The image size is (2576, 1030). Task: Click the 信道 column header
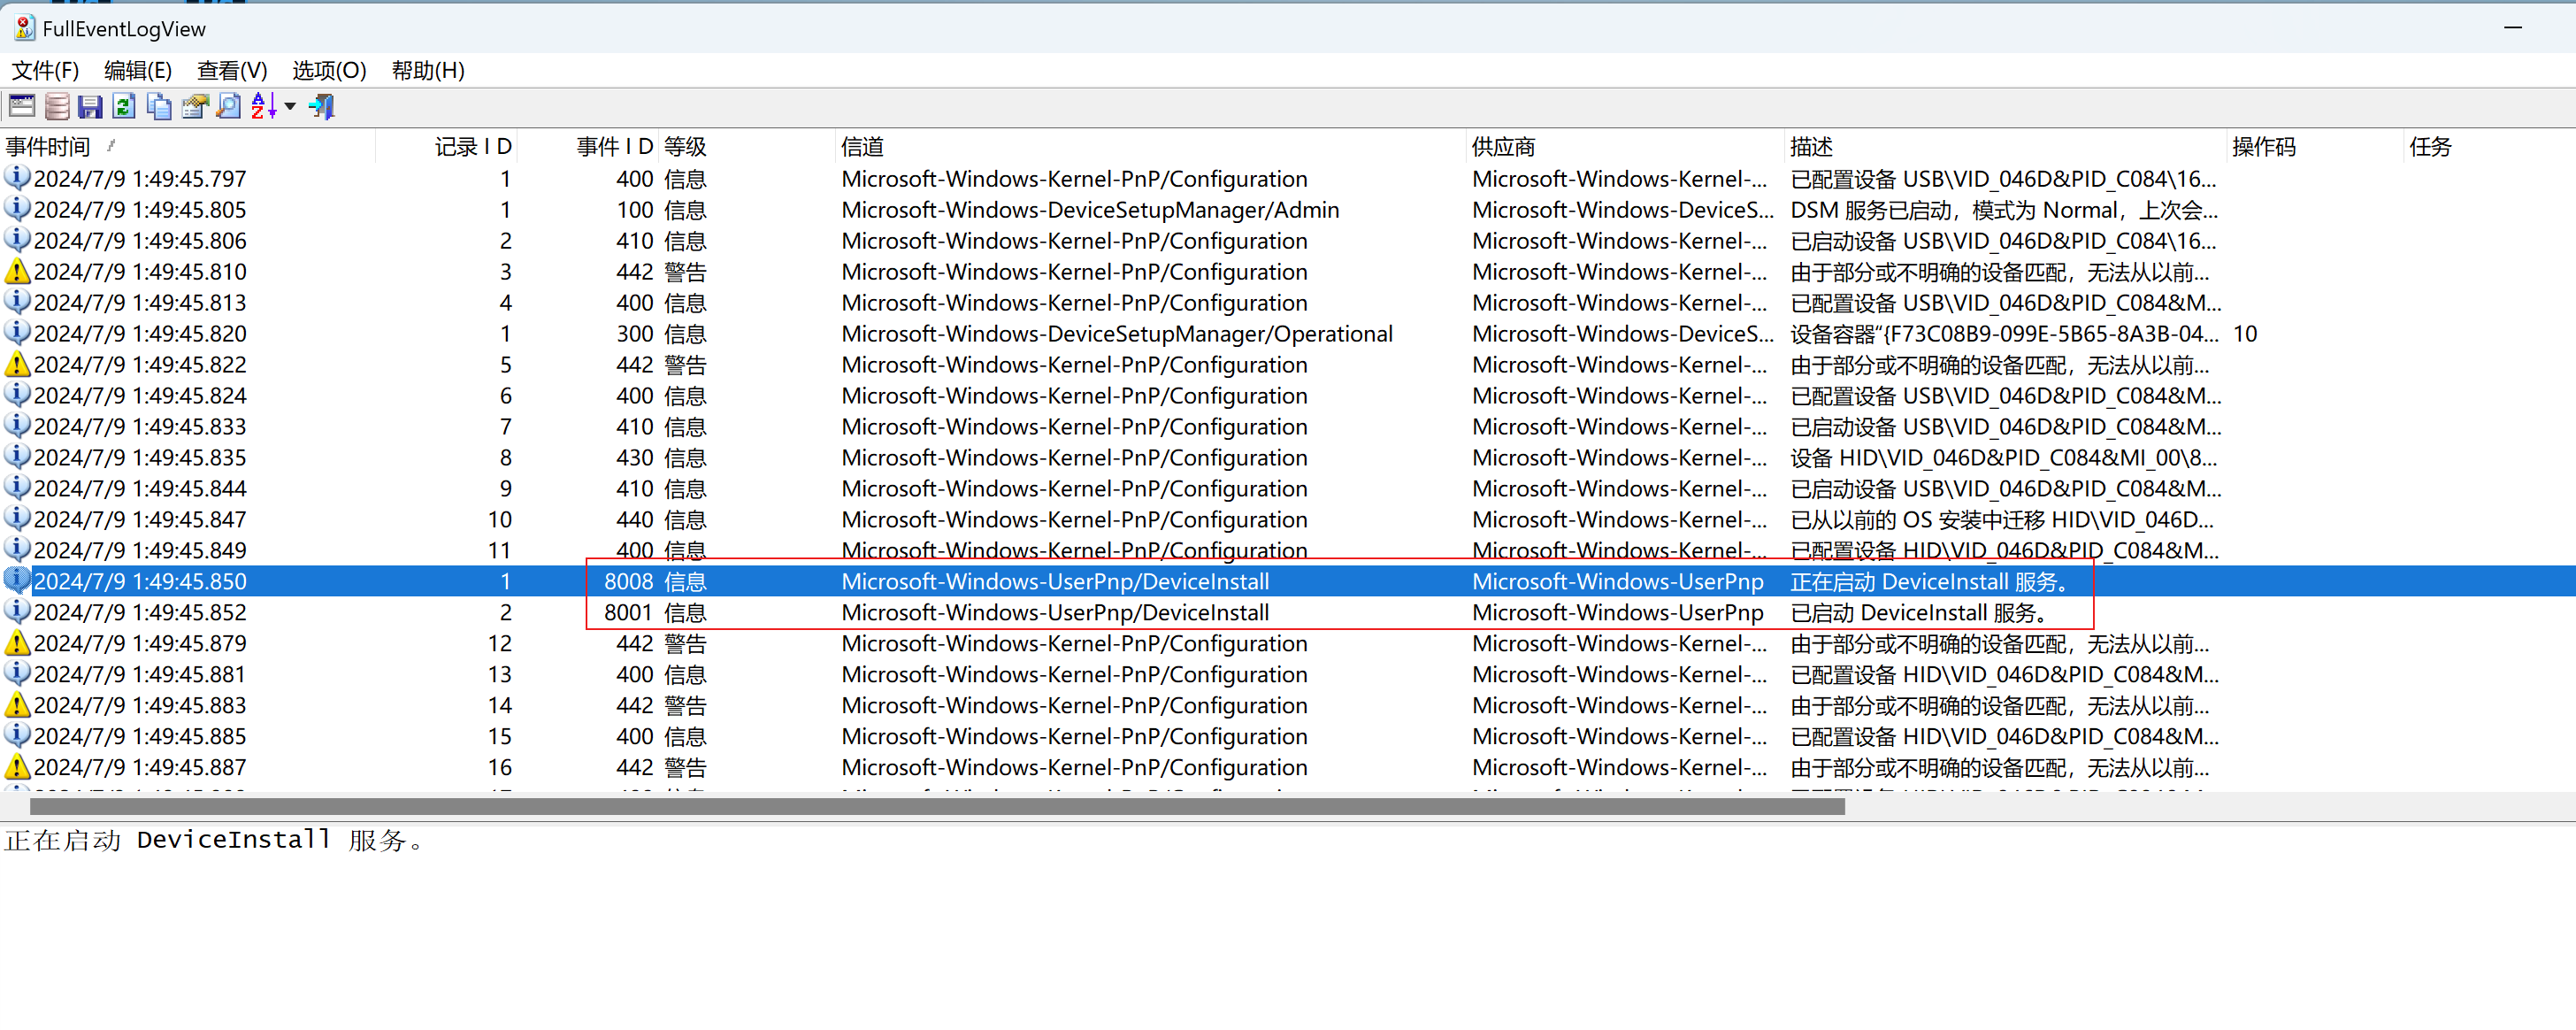point(862,147)
